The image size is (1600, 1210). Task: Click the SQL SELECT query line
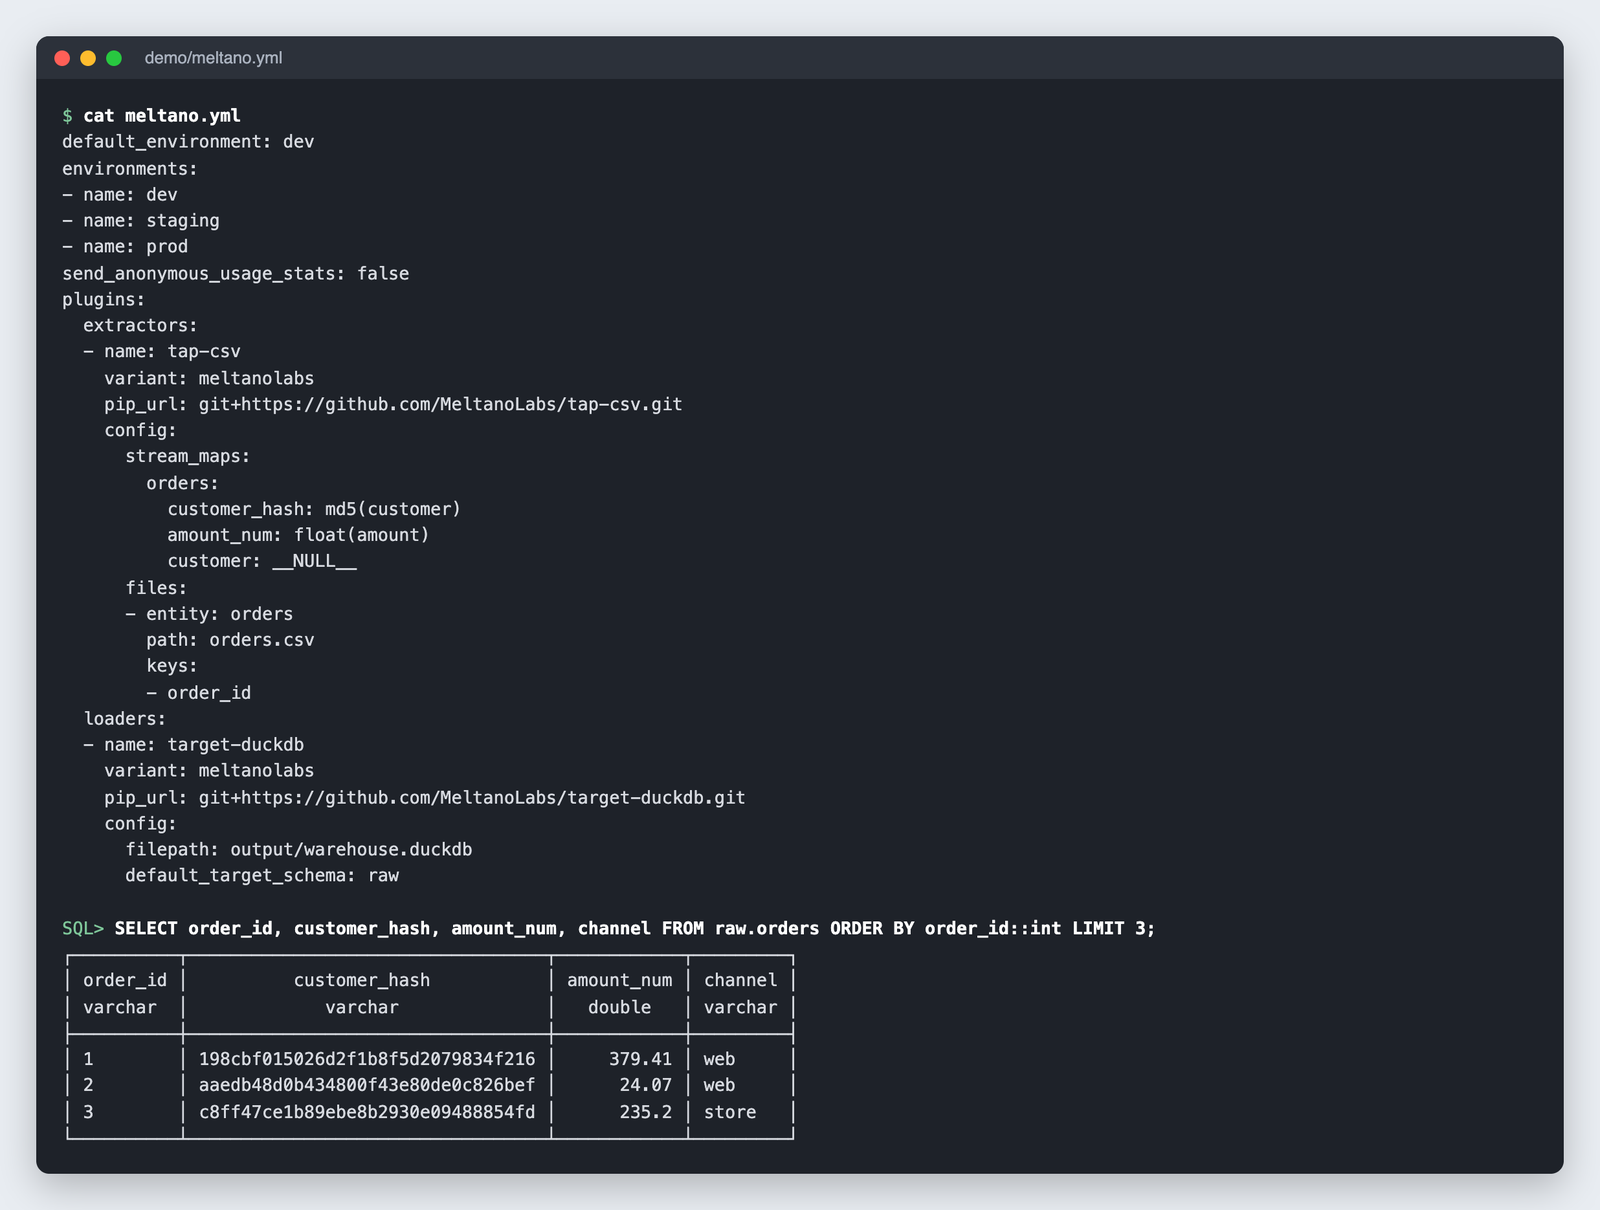tap(635, 929)
